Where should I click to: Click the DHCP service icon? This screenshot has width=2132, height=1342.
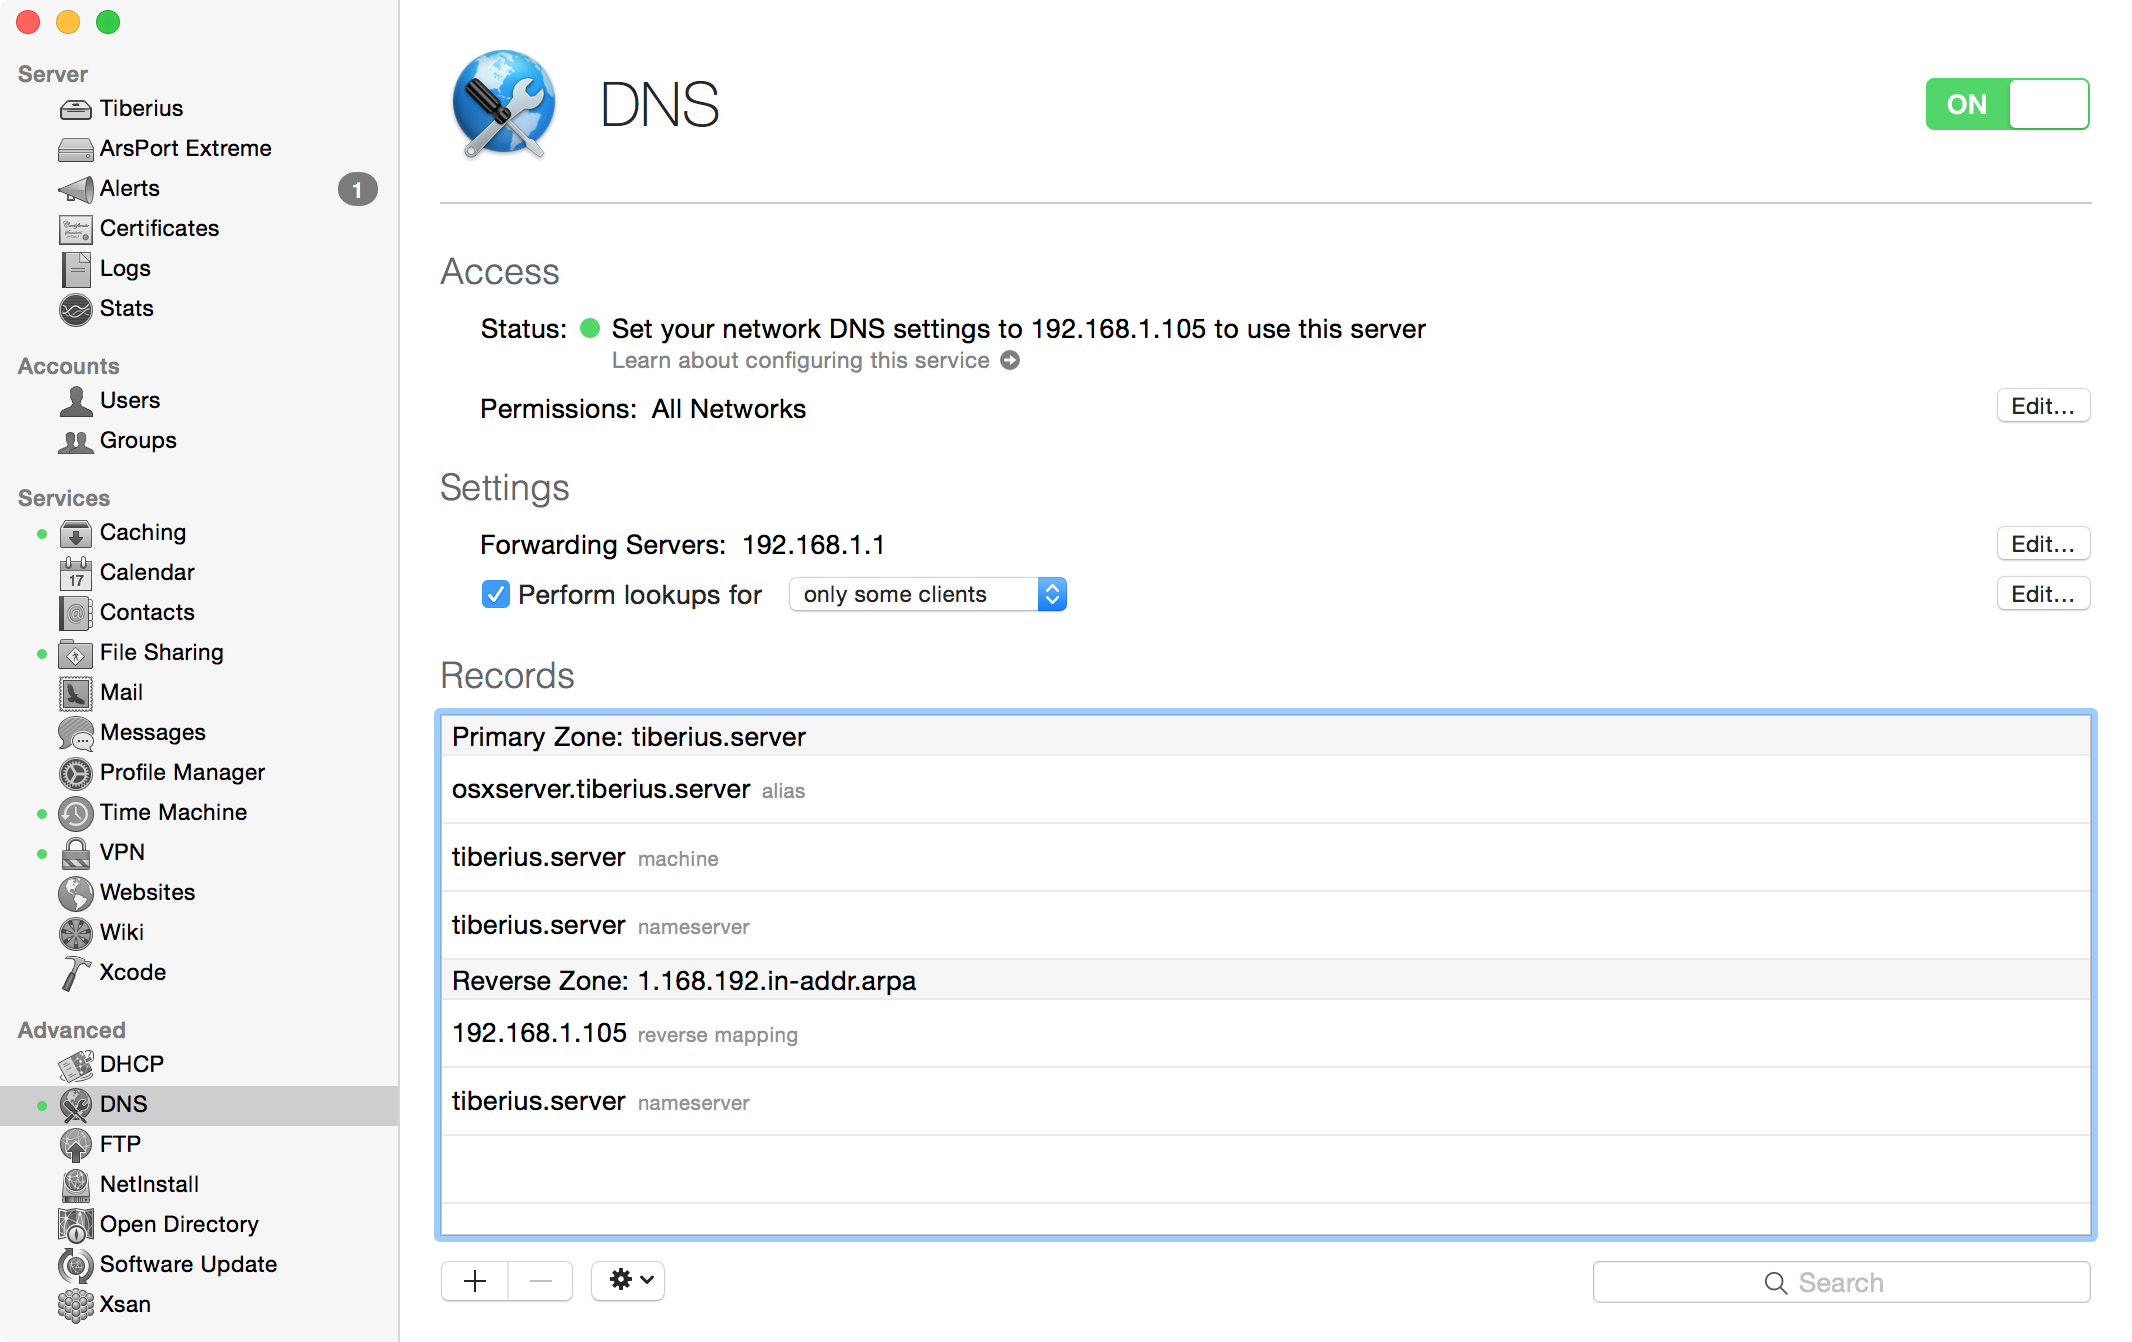[74, 1064]
